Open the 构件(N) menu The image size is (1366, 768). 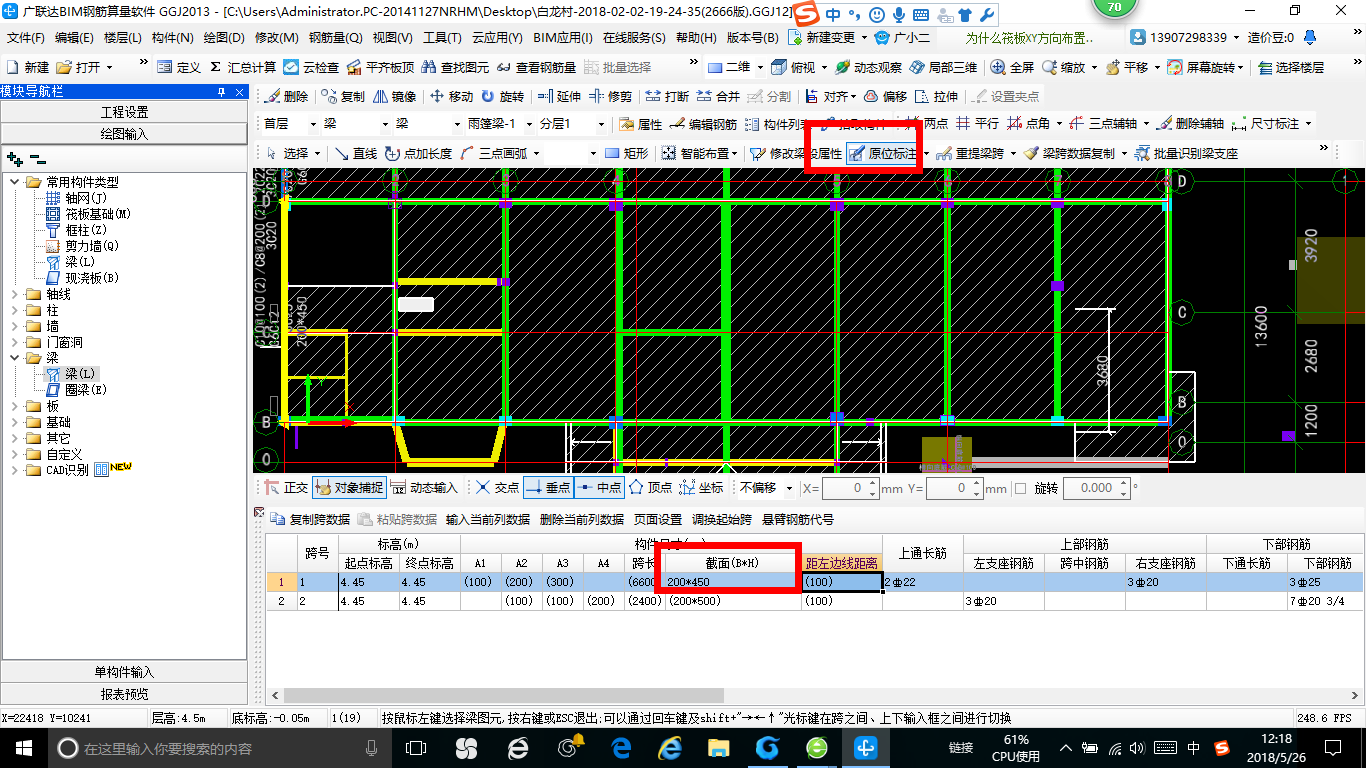(x=172, y=38)
